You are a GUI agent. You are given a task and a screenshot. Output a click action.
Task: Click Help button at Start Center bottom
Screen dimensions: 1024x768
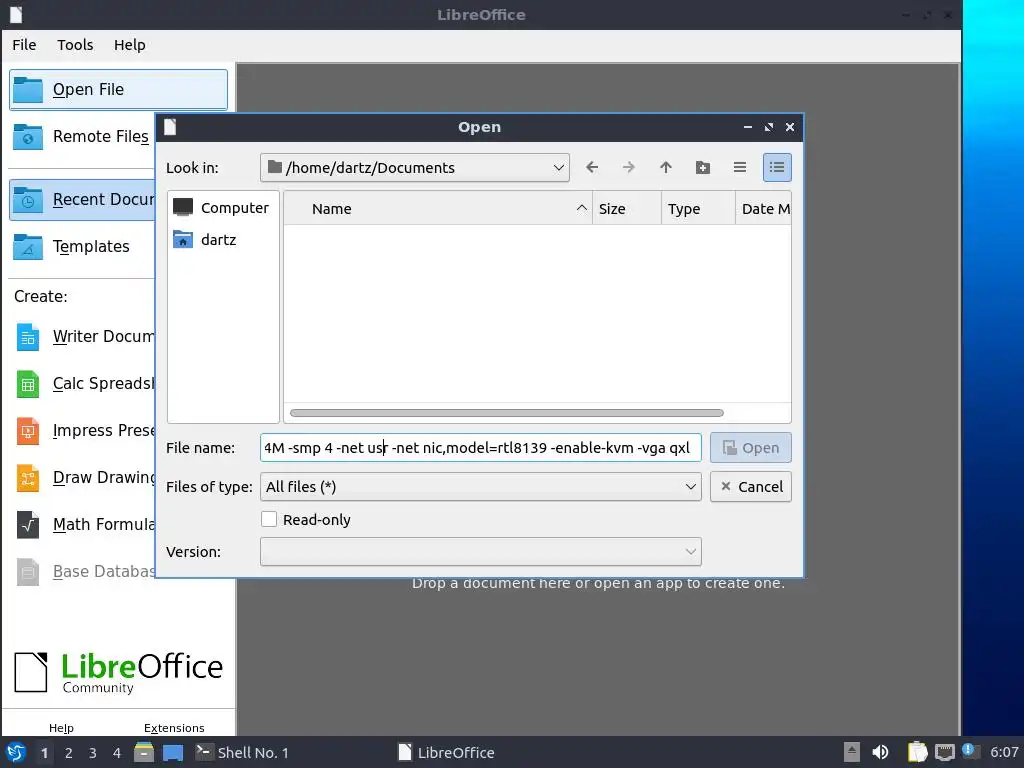point(61,728)
